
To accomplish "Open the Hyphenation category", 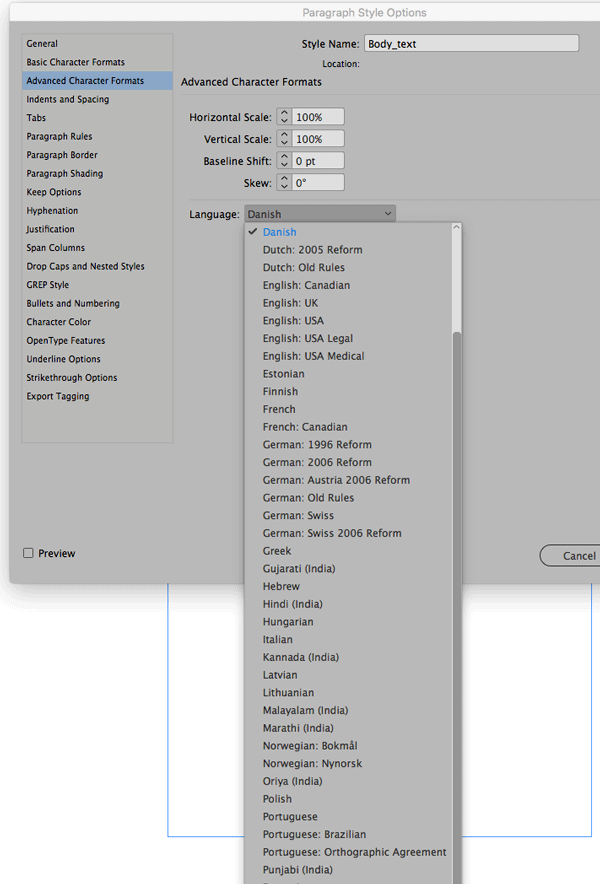I will point(52,211).
